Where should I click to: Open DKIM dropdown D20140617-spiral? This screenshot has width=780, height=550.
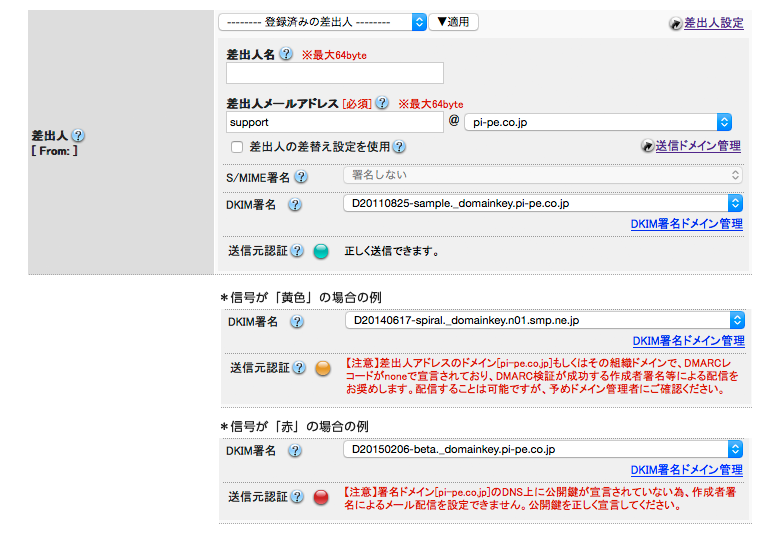[x=545, y=320]
